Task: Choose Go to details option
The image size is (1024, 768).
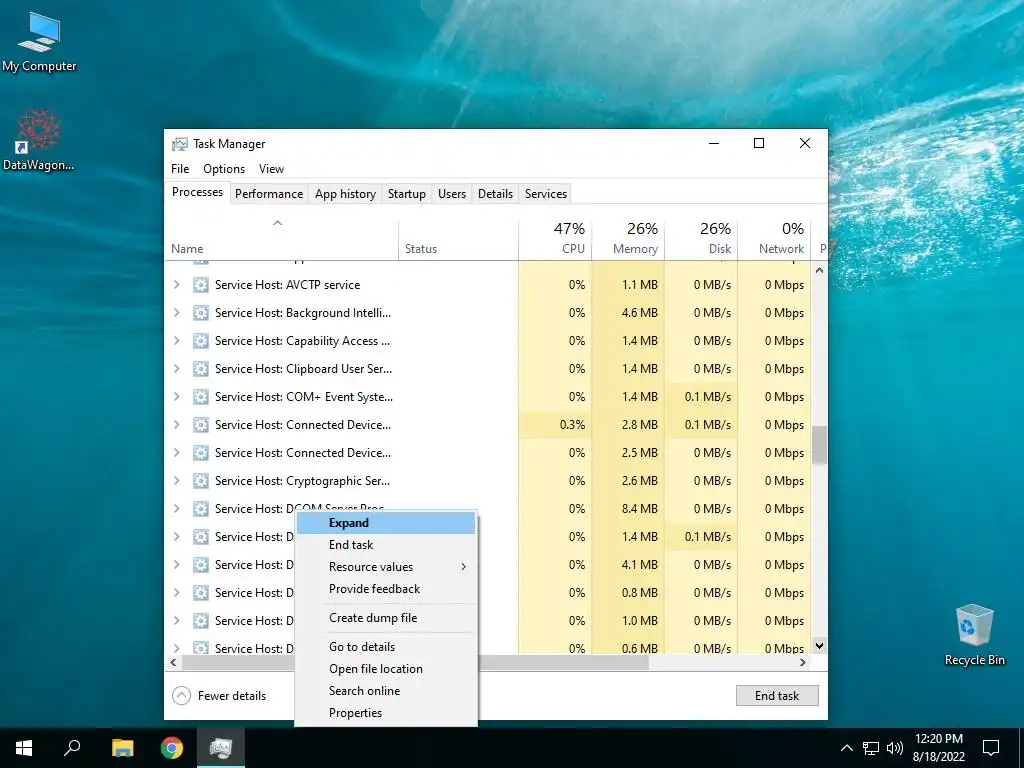Action: click(x=386, y=647)
